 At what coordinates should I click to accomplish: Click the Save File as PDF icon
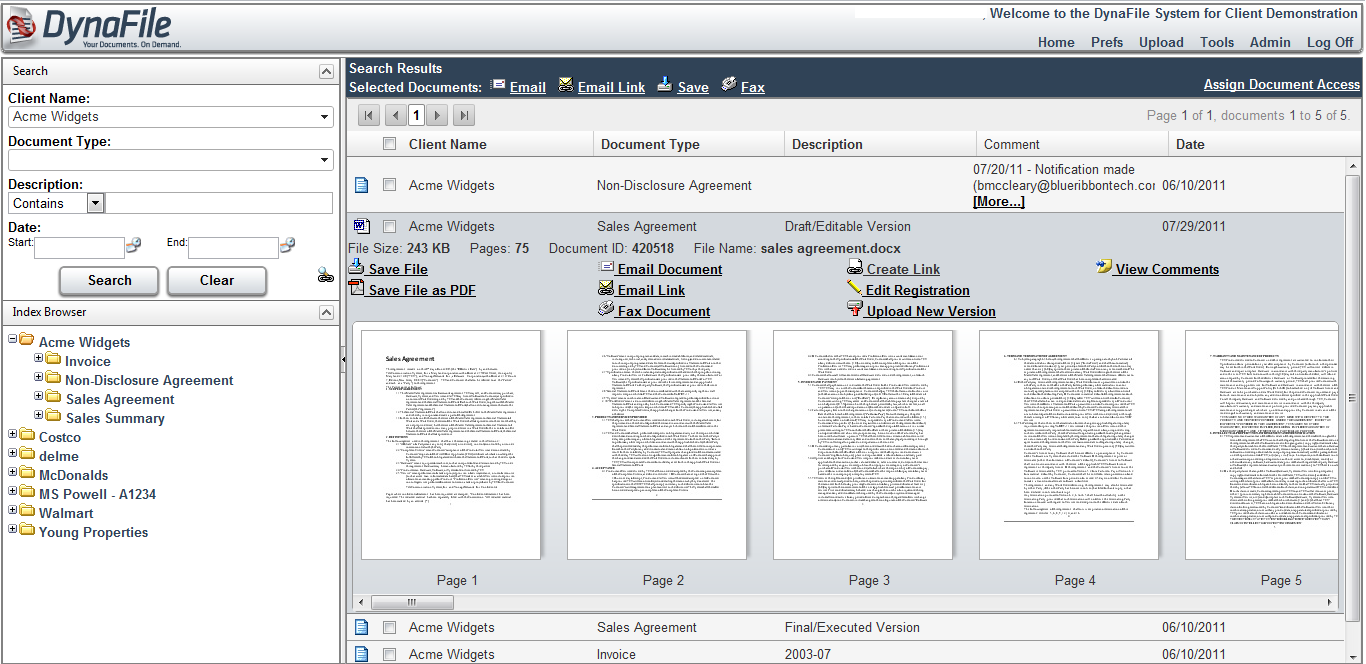(356, 288)
